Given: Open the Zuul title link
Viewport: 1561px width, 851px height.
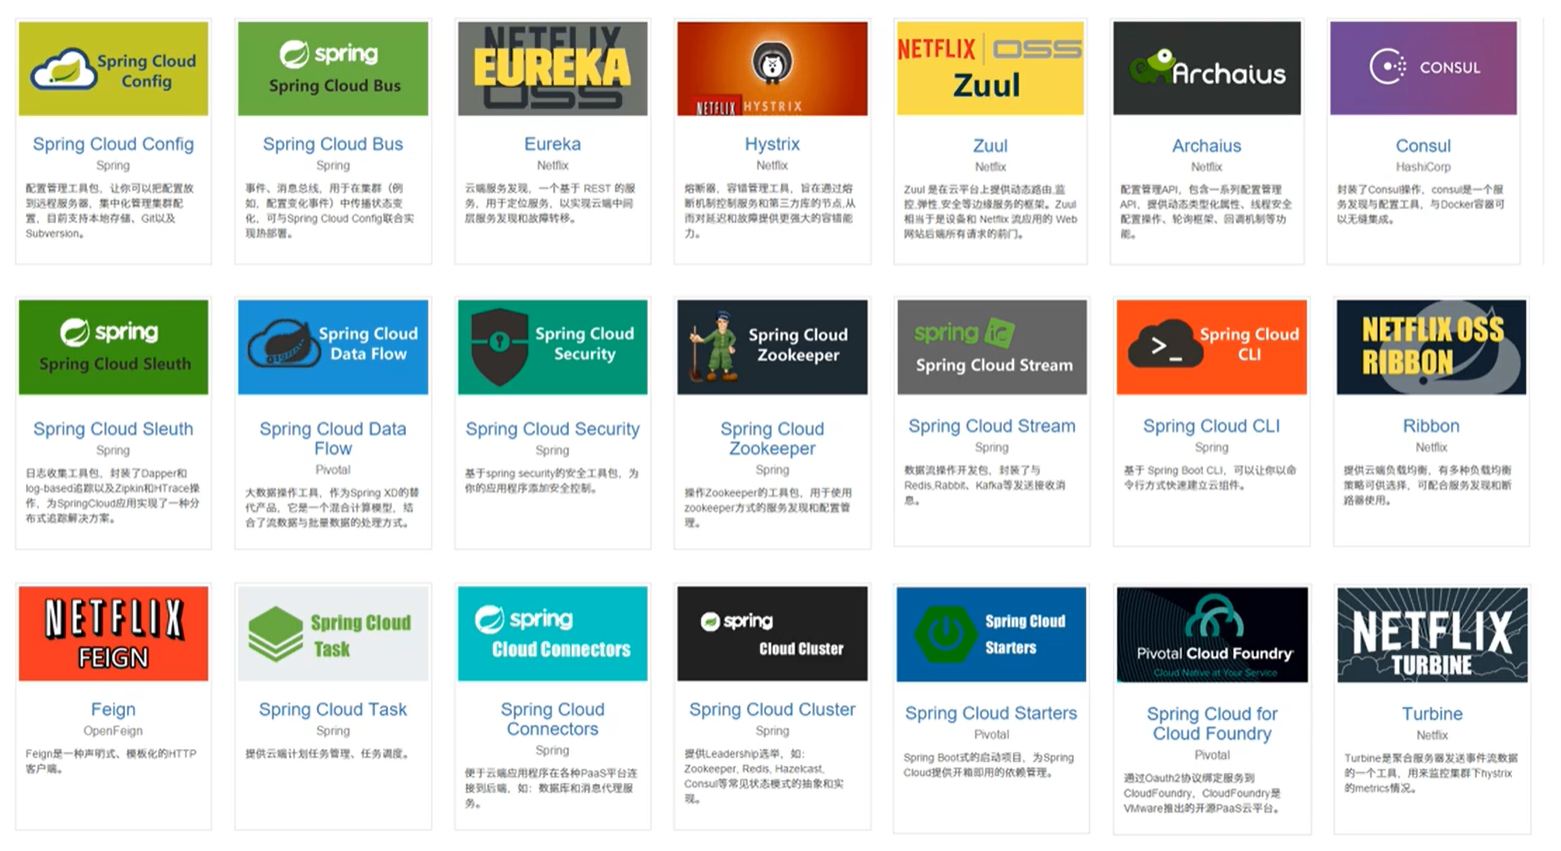Looking at the screenshot, I should coord(990,146).
